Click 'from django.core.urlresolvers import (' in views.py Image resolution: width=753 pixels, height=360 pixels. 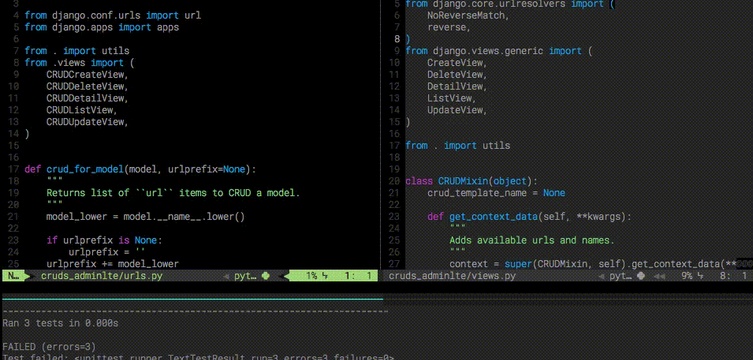click(510, 4)
